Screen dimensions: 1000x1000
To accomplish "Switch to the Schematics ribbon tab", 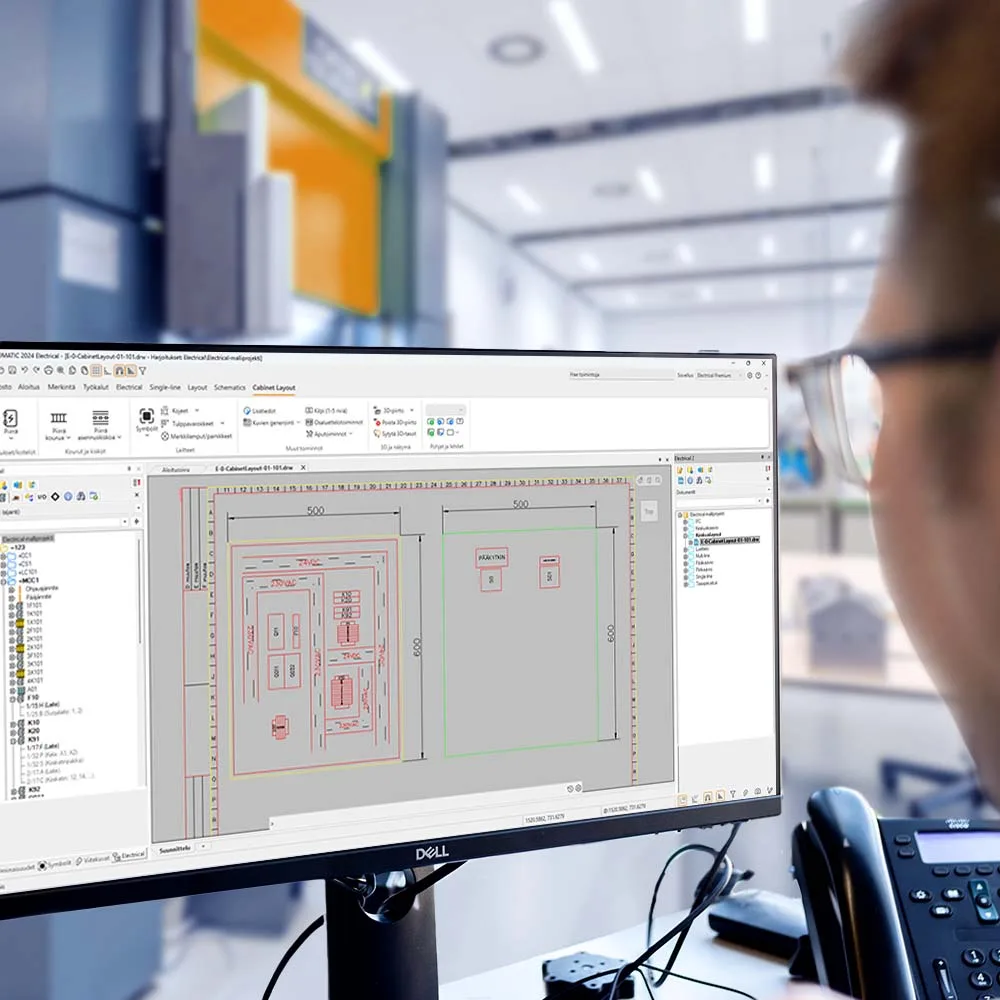I will click(x=230, y=387).
